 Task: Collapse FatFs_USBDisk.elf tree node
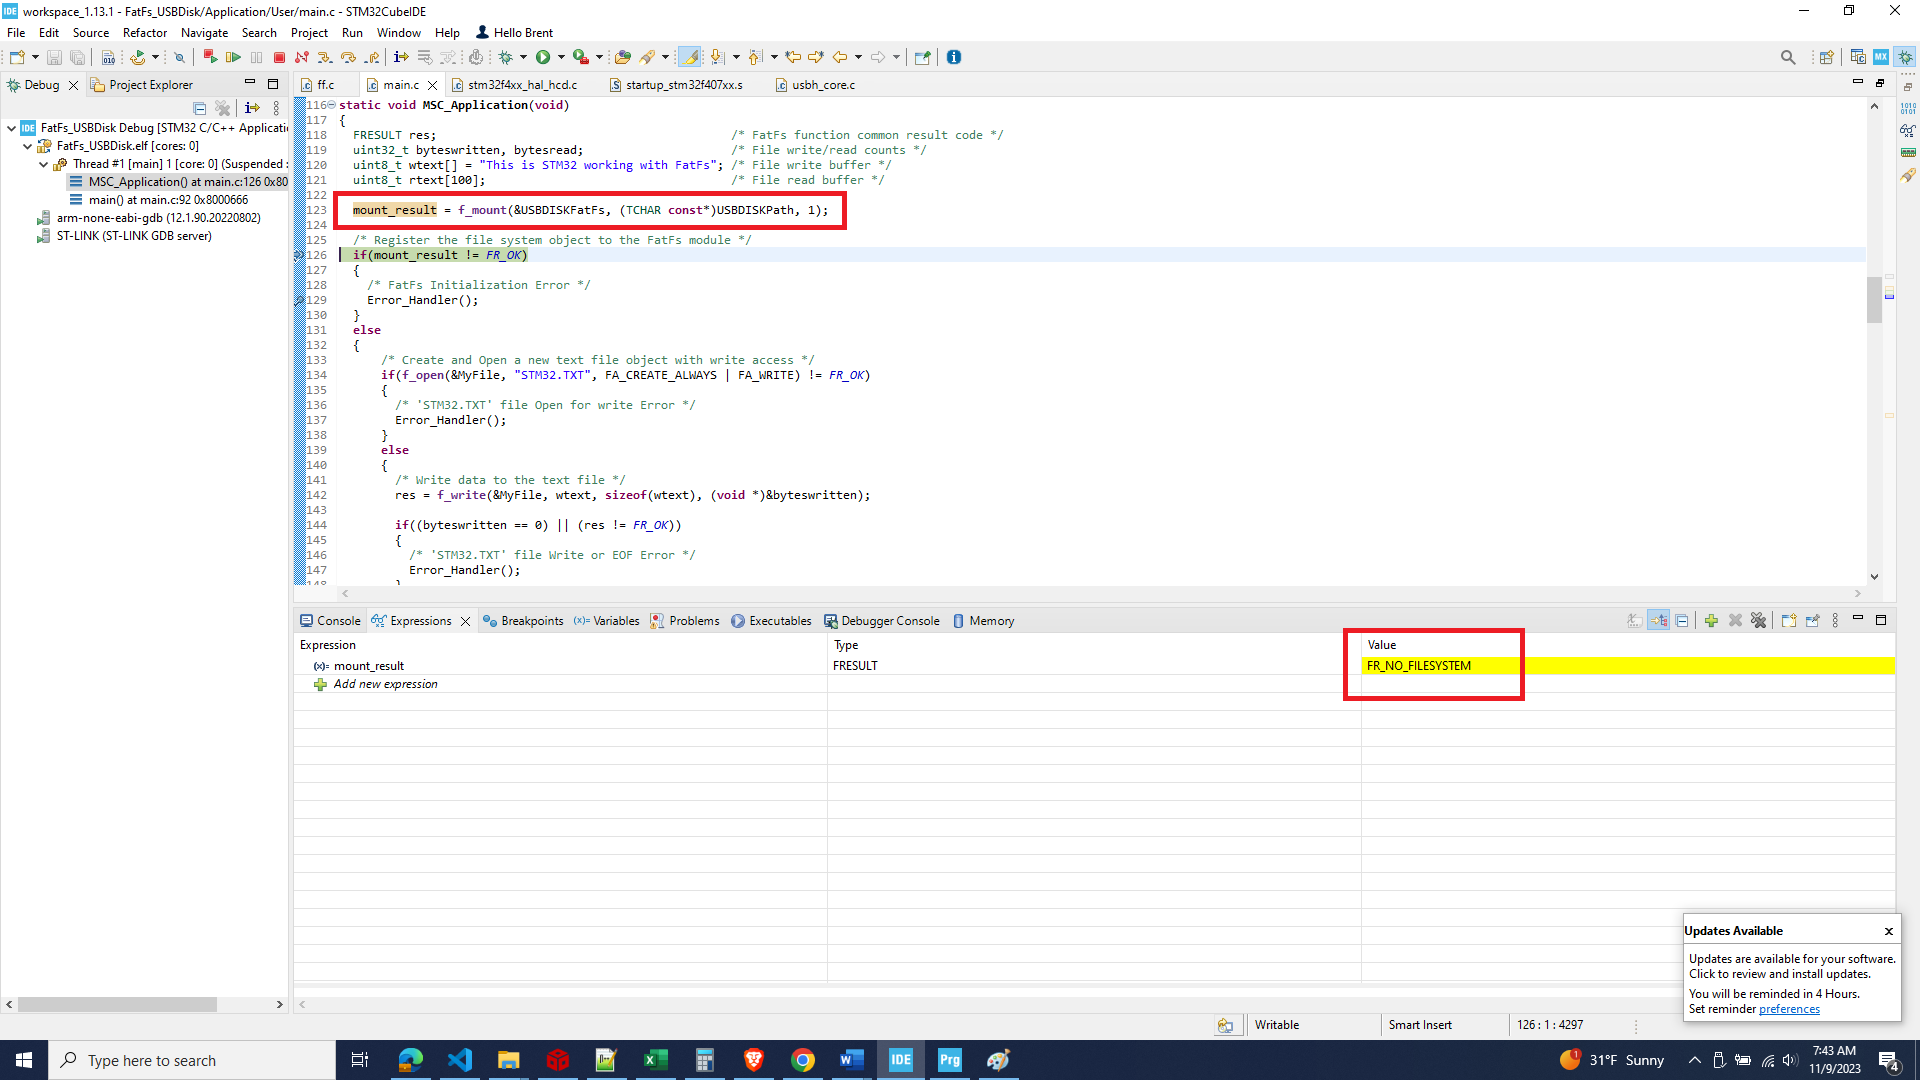tap(28, 146)
